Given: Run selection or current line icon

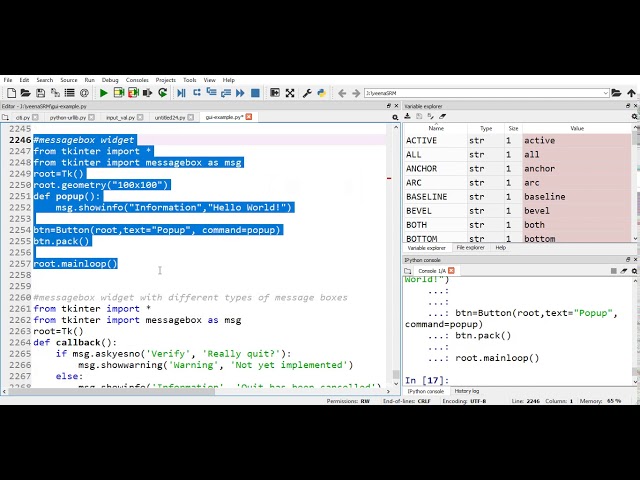Looking at the screenshot, I should pyautogui.click(x=147, y=93).
